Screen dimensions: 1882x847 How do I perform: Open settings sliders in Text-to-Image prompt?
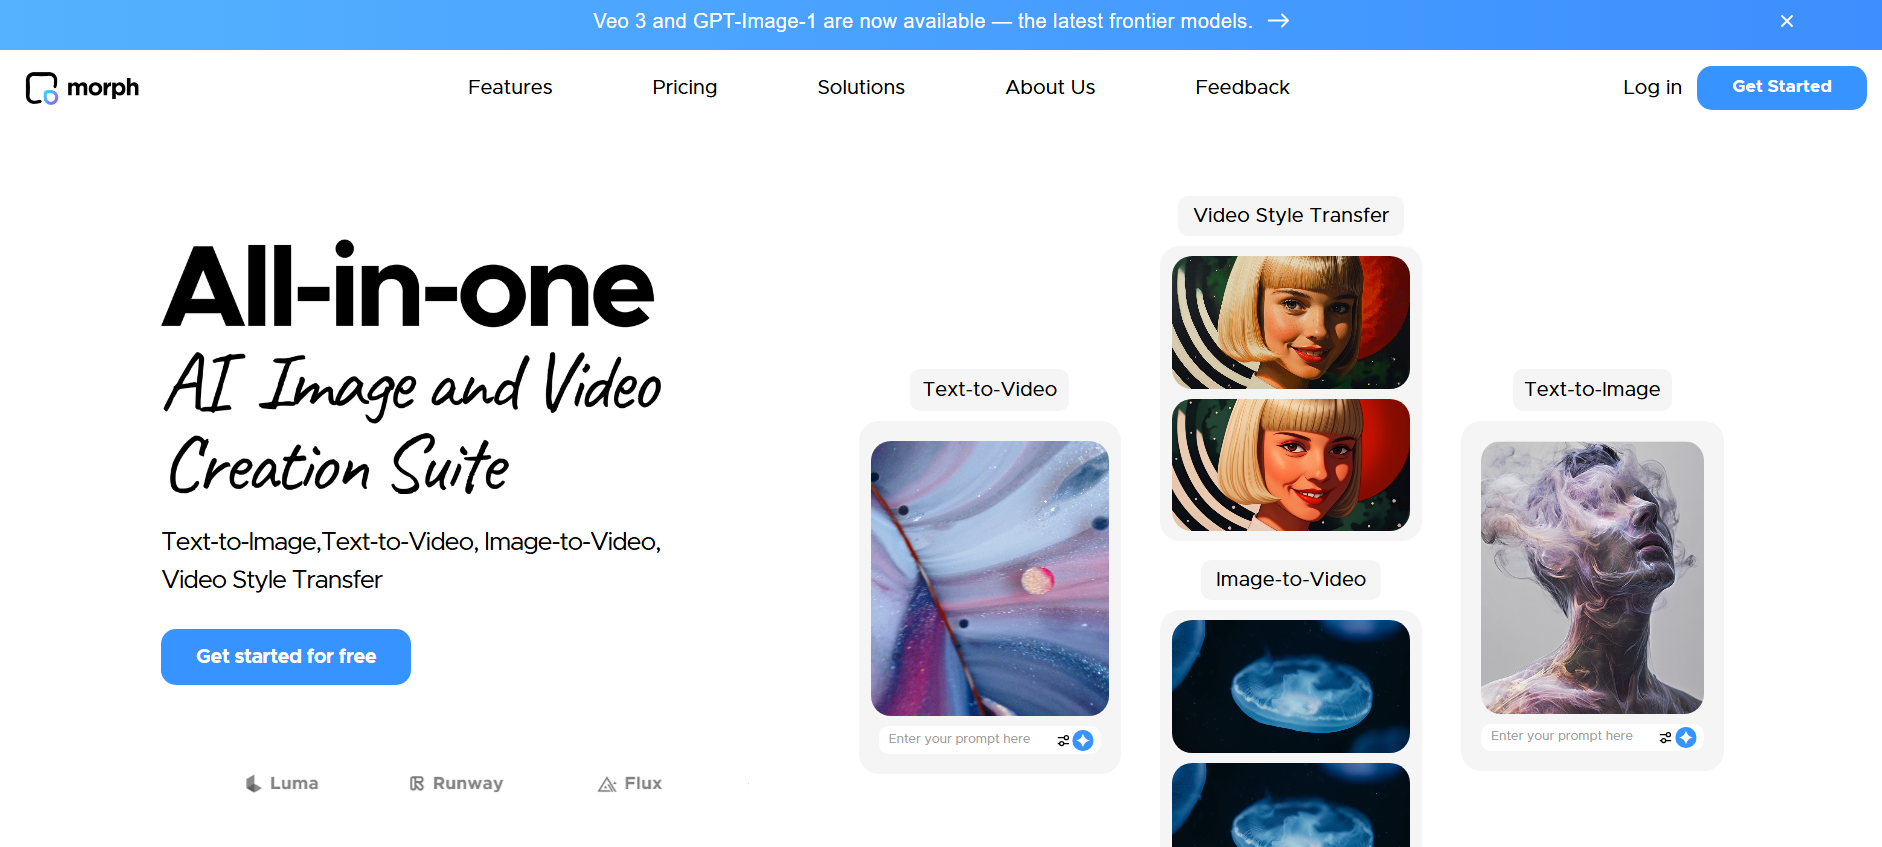pyautogui.click(x=1665, y=737)
